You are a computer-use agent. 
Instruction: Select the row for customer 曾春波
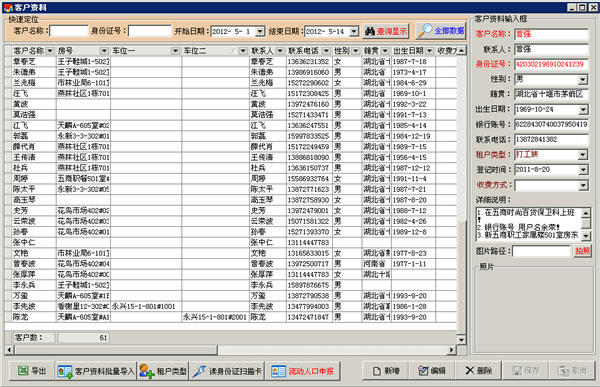click(231, 264)
